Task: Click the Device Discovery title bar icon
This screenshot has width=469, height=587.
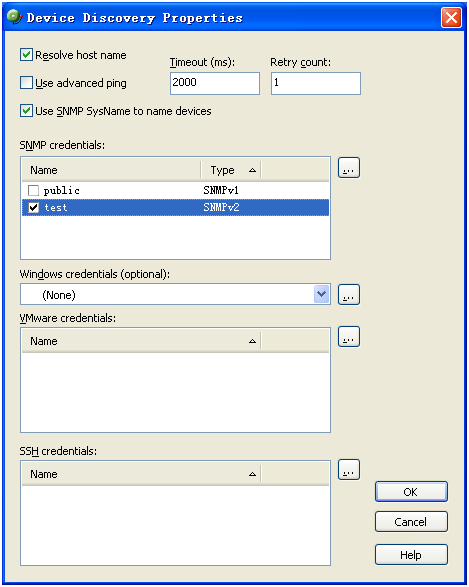Action: click(14, 17)
